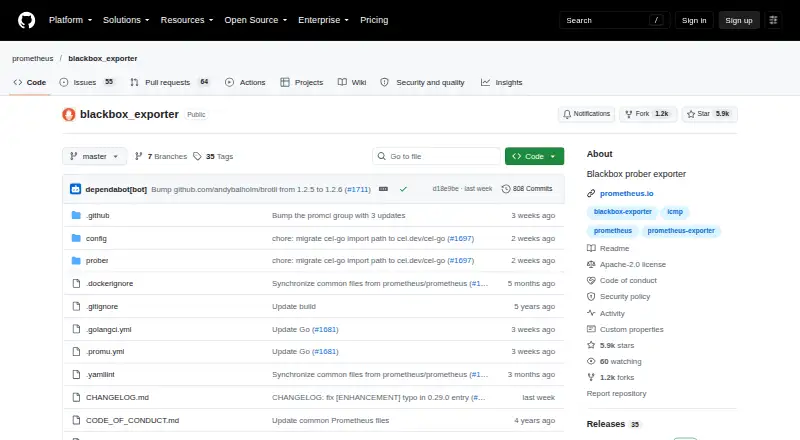Click the GitHub logo icon
Image resolution: width=800 pixels, height=440 pixels.
[27, 20]
